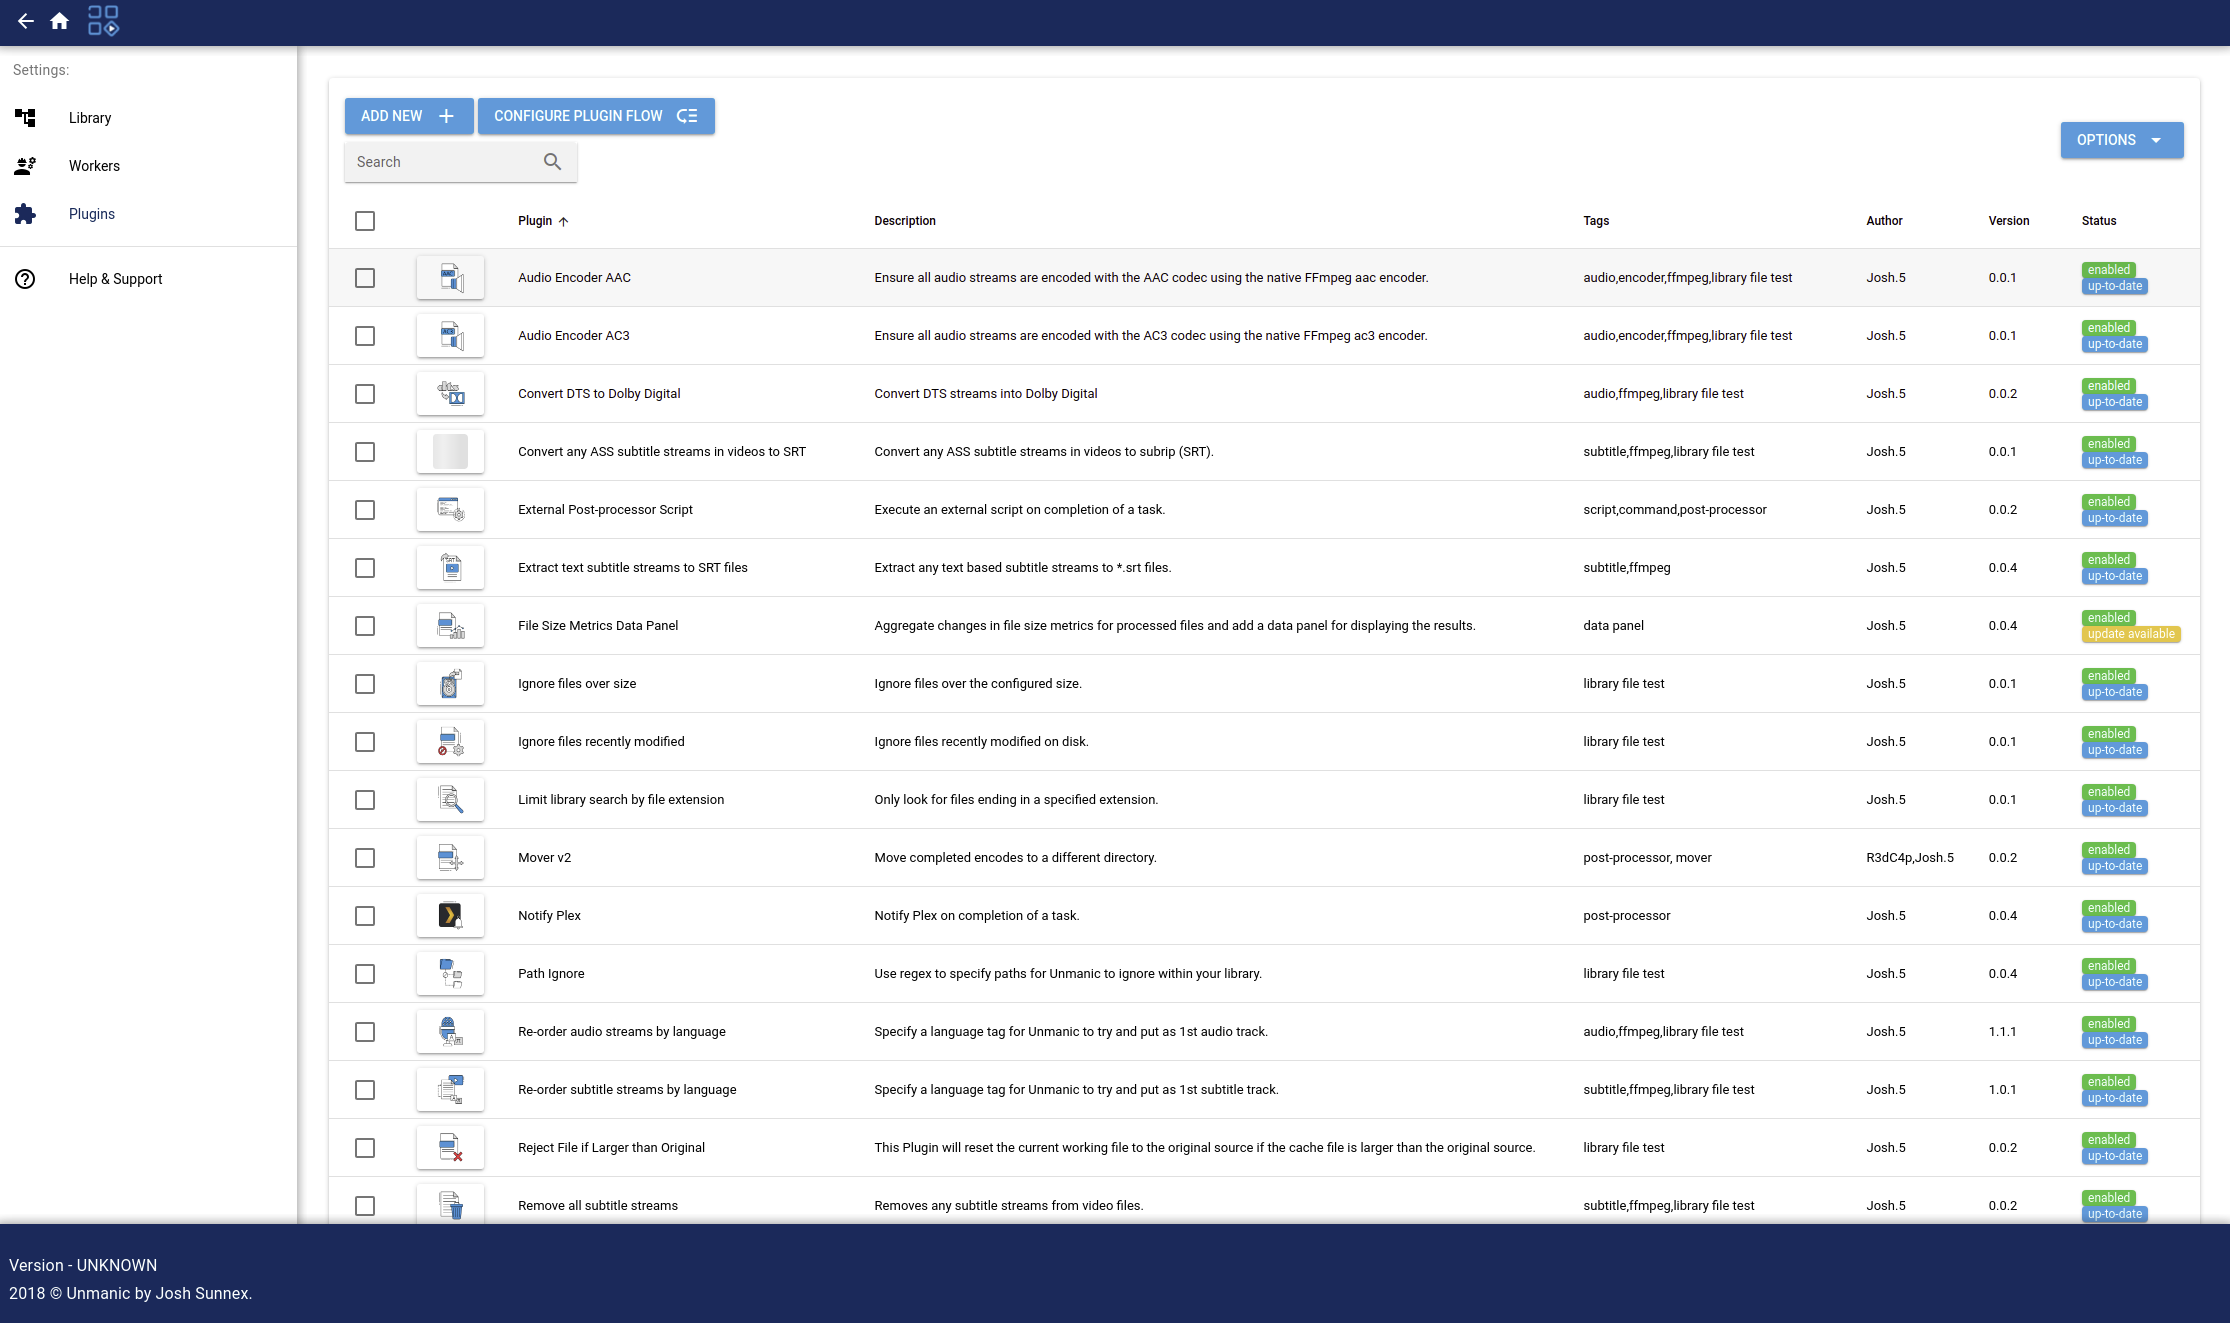This screenshot has width=2230, height=1323.
Task: Click the External Post-processor Script icon
Action: pos(452,509)
